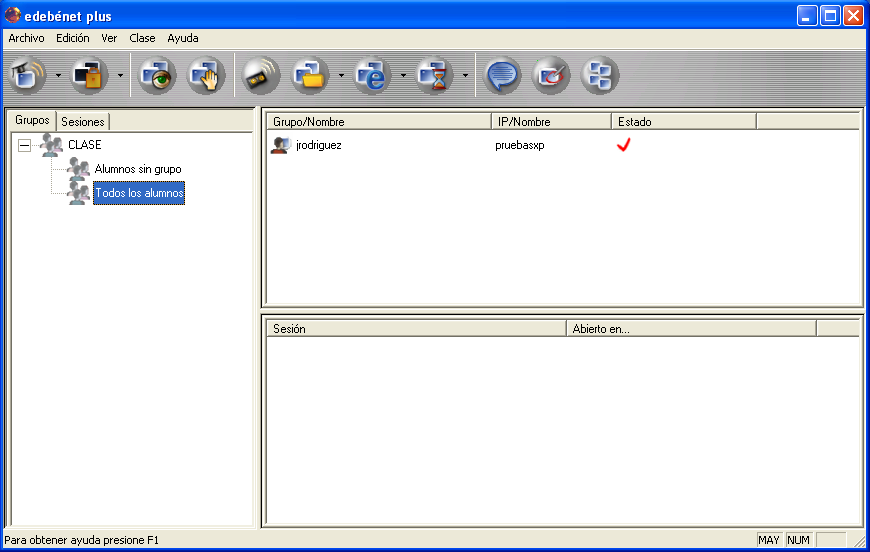Click the eye monitor students icon
This screenshot has height=552, width=870.
pyautogui.click(x=157, y=76)
